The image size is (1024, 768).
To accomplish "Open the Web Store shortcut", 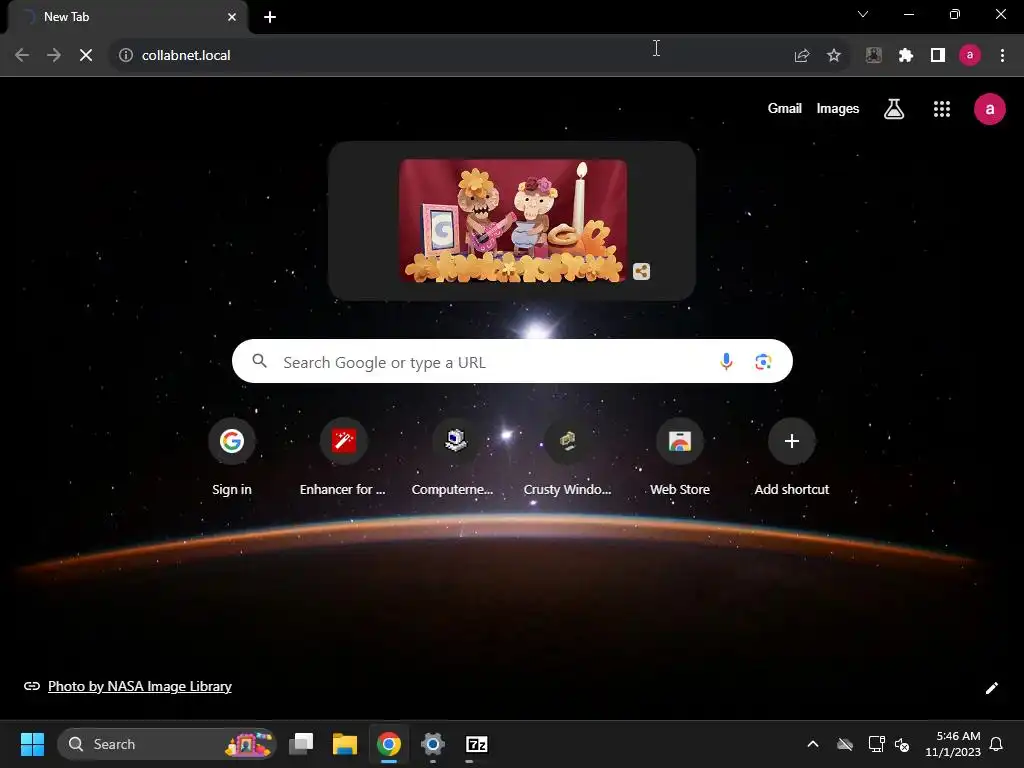I will (680, 457).
